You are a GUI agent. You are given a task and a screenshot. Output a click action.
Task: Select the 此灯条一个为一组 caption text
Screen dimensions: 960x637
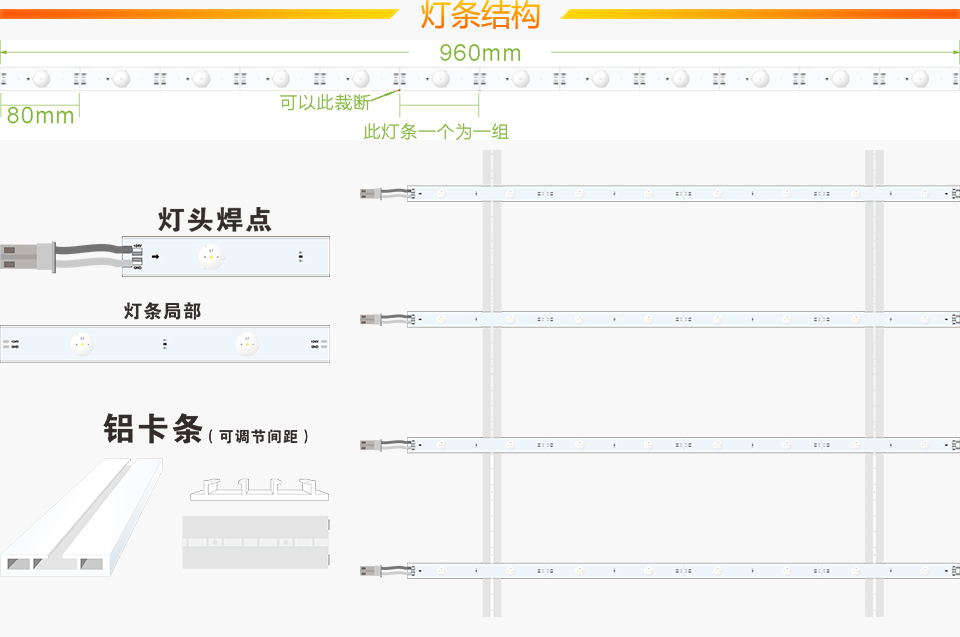coord(436,132)
